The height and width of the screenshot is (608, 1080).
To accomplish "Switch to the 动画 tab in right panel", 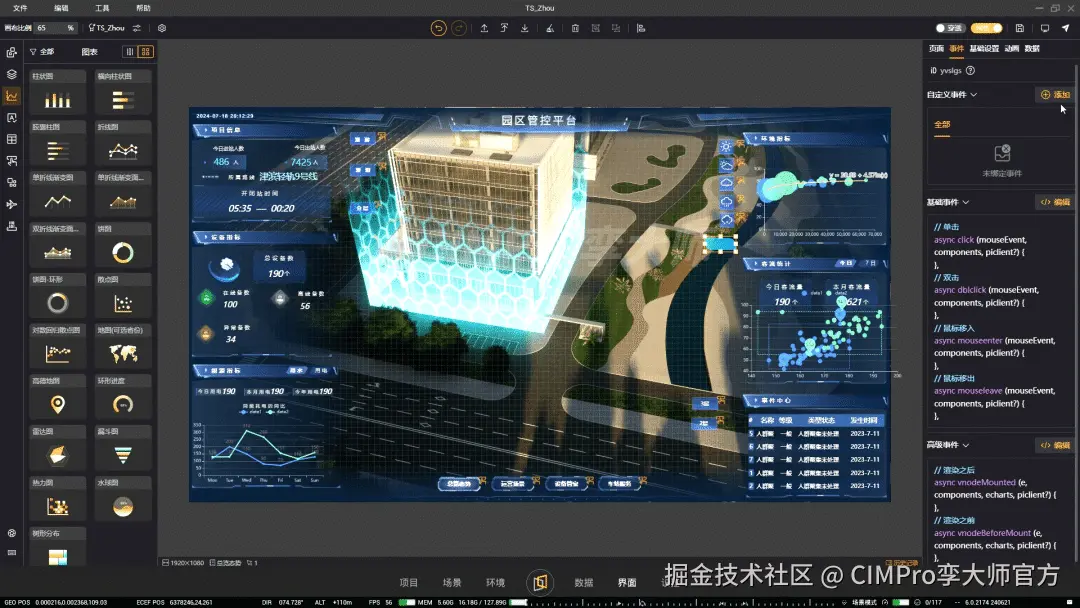I will coord(1011,48).
